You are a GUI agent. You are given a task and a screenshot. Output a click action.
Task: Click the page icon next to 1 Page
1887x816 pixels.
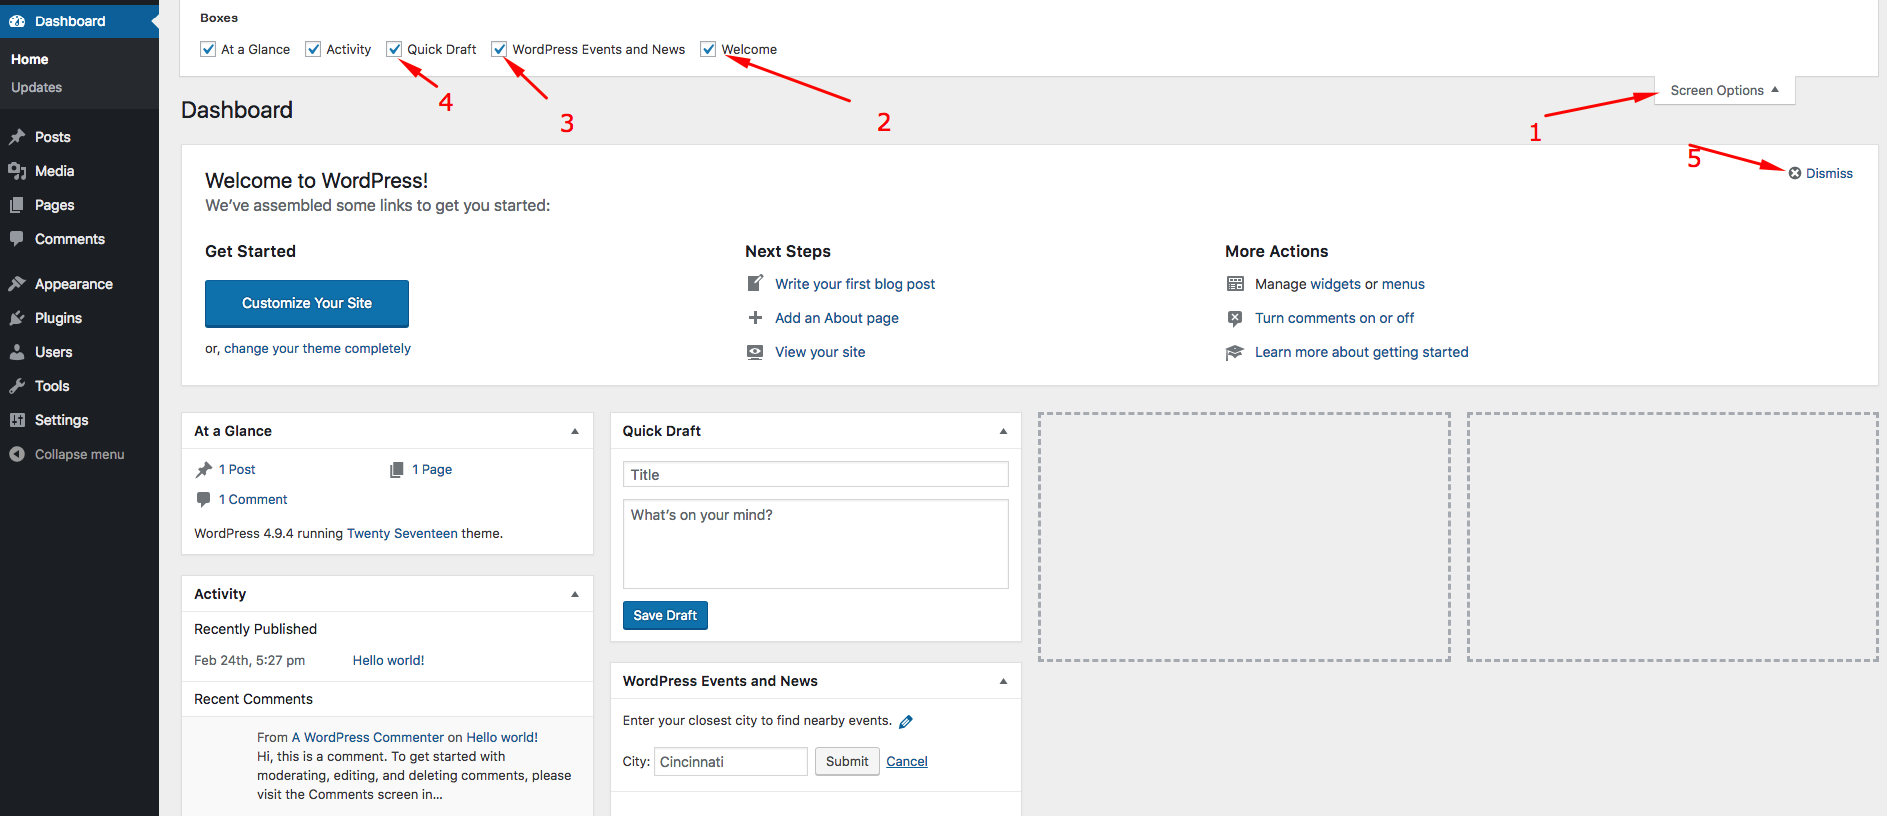pyautogui.click(x=397, y=469)
